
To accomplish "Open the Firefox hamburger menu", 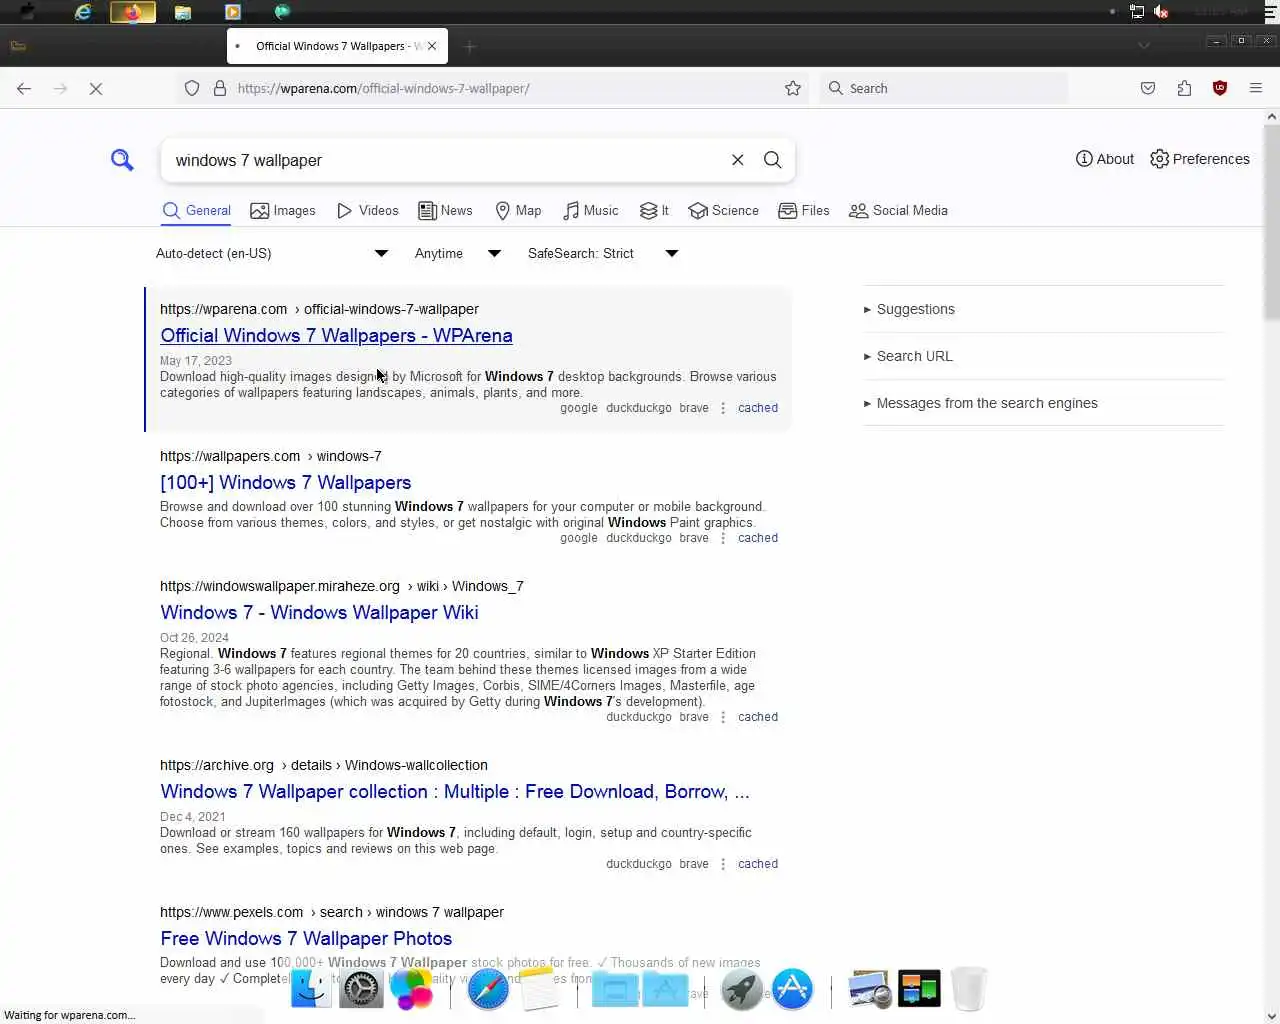I will pos(1256,88).
